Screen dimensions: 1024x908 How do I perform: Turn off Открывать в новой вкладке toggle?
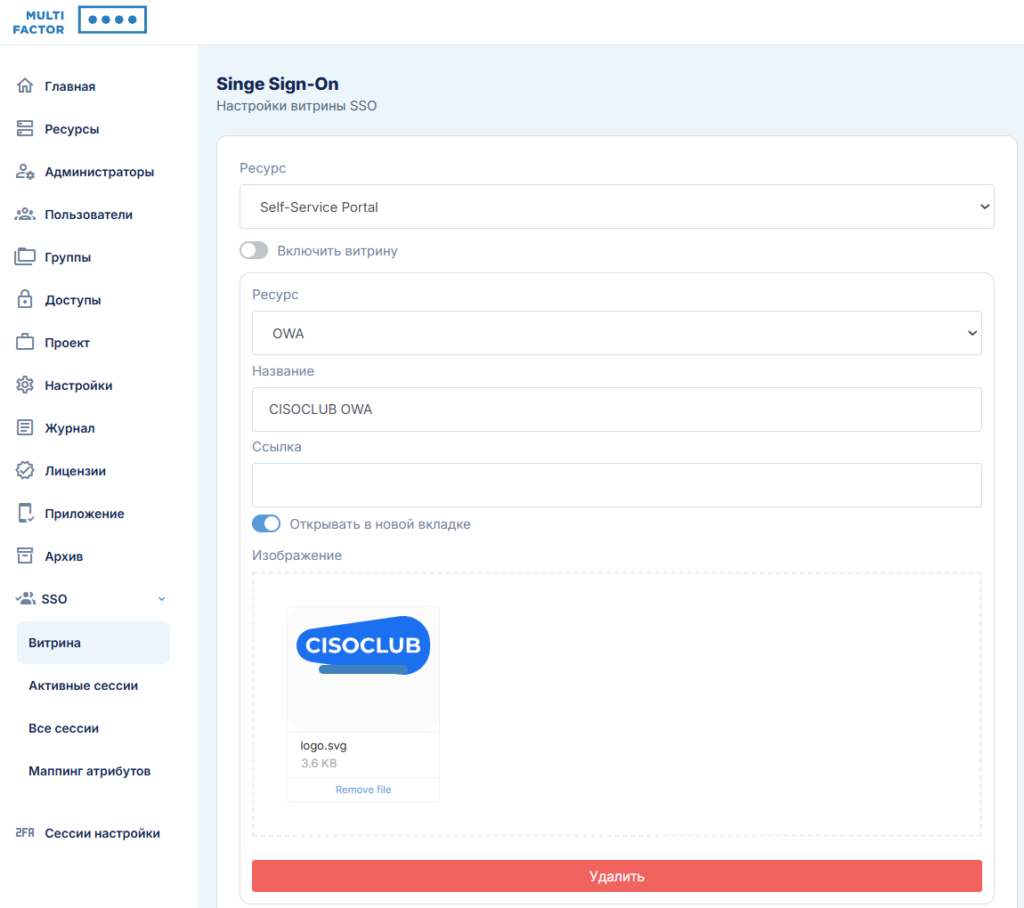click(266, 524)
